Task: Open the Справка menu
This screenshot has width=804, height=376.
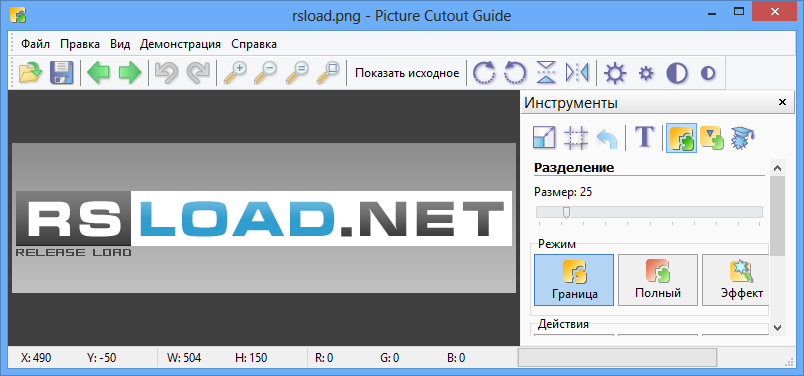Action: (254, 44)
